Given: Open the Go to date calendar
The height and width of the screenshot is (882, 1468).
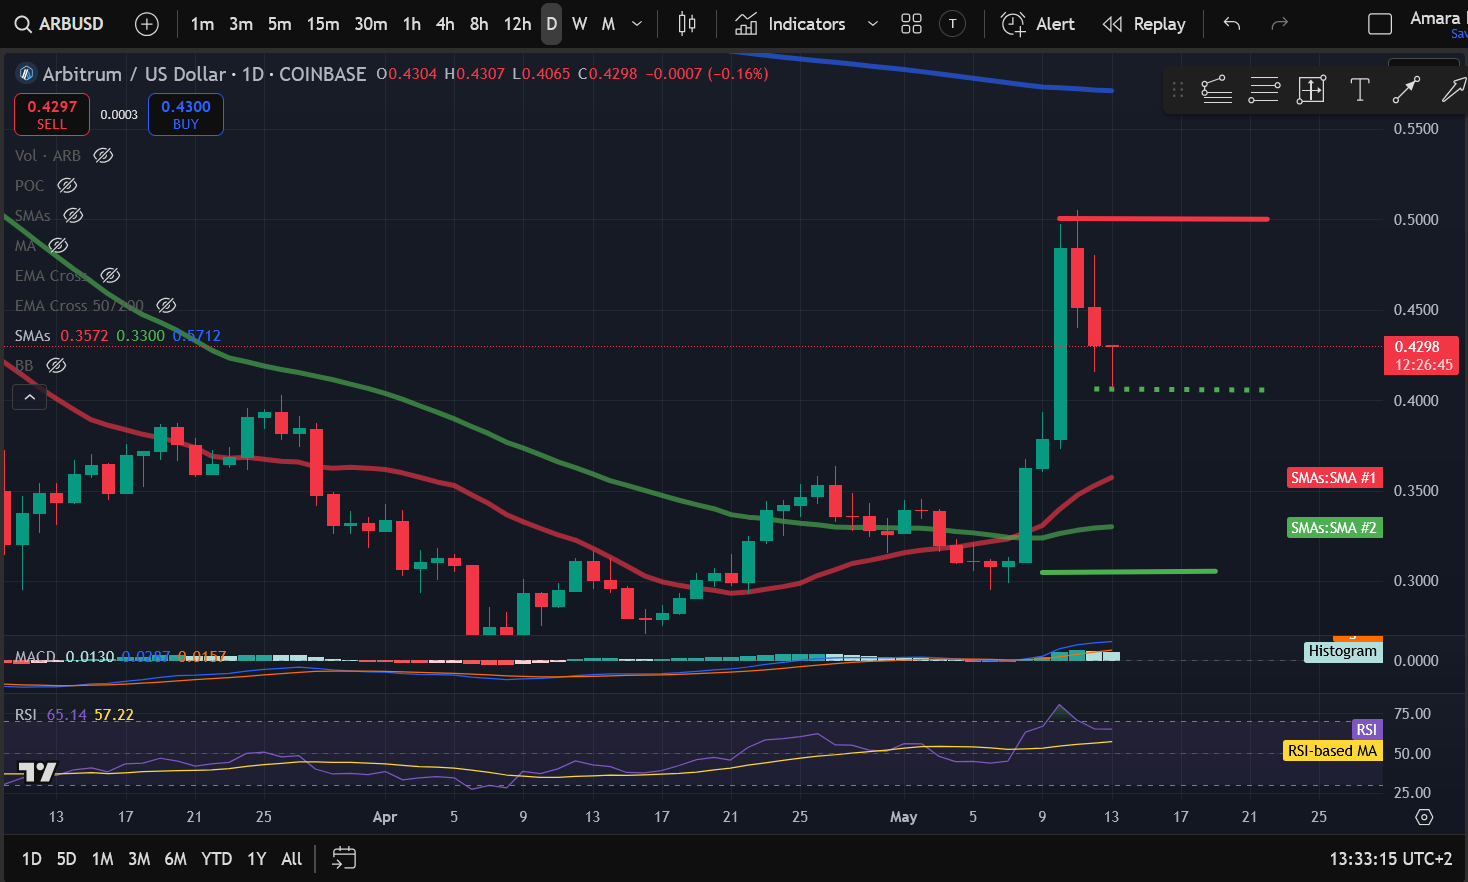Looking at the screenshot, I should [x=344, y=859].
